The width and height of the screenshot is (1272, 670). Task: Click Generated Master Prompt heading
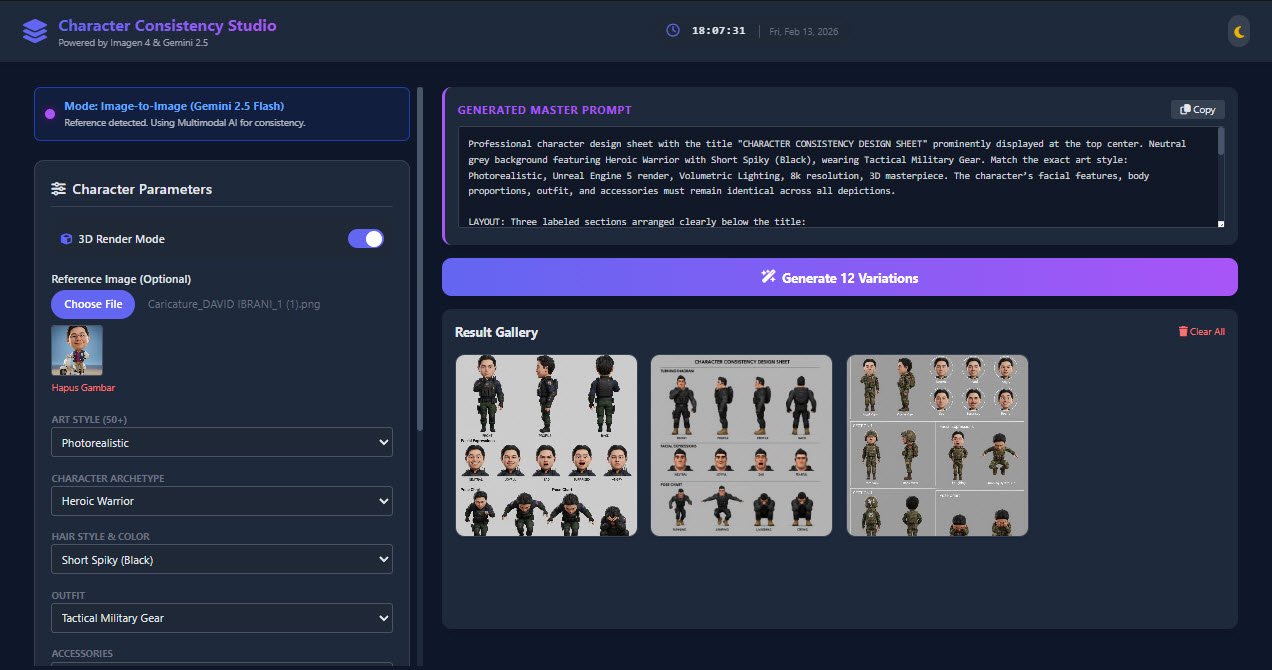coord(544,110)
